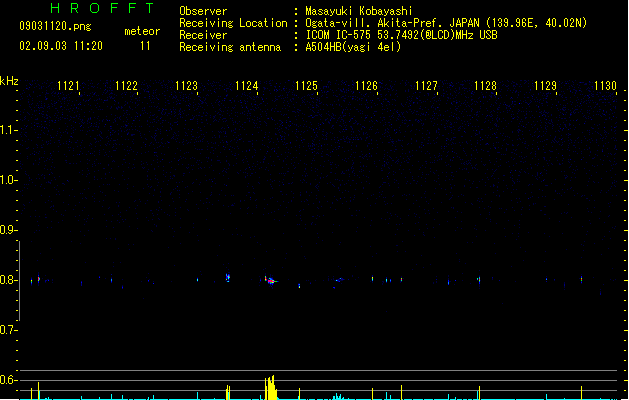
Task: Click the 1129 time marker
Action: point(546,86)
